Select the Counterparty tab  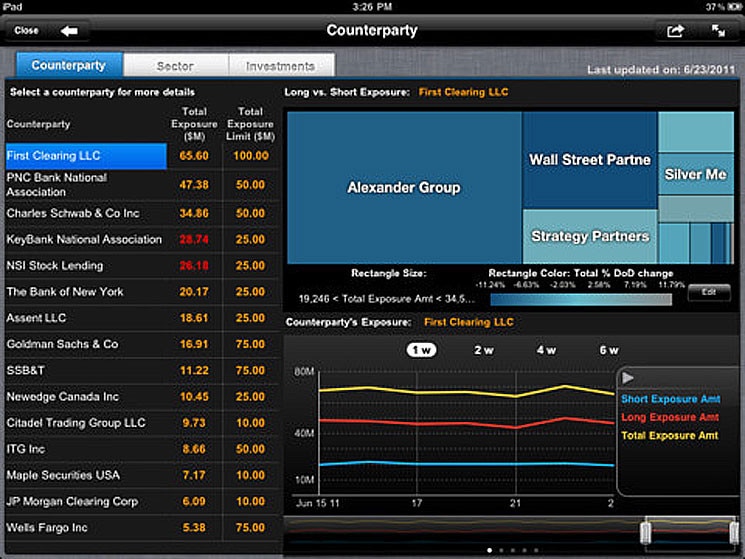pos(68,66)
